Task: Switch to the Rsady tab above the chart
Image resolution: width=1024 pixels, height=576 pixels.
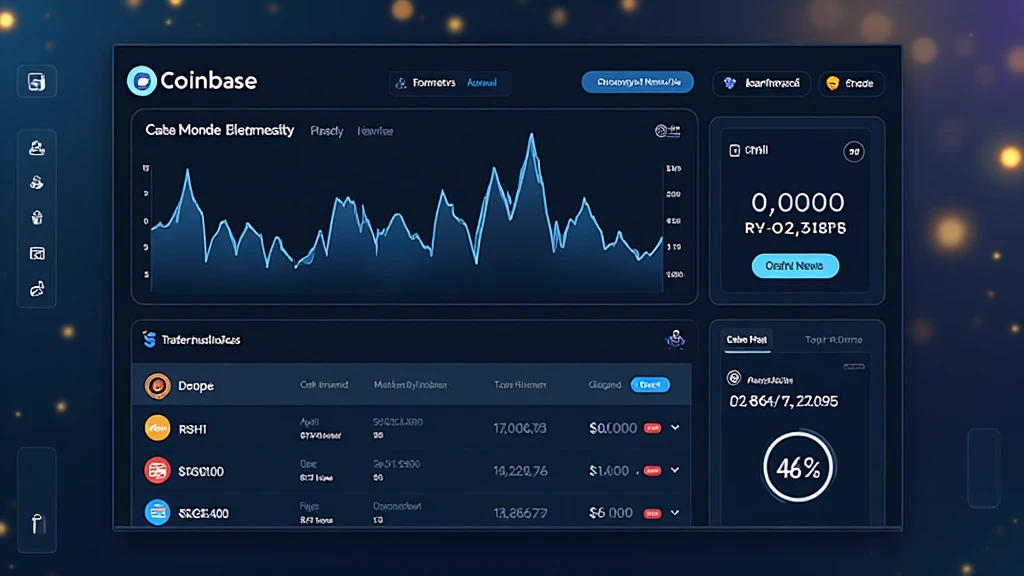Action: pos(326,131)
